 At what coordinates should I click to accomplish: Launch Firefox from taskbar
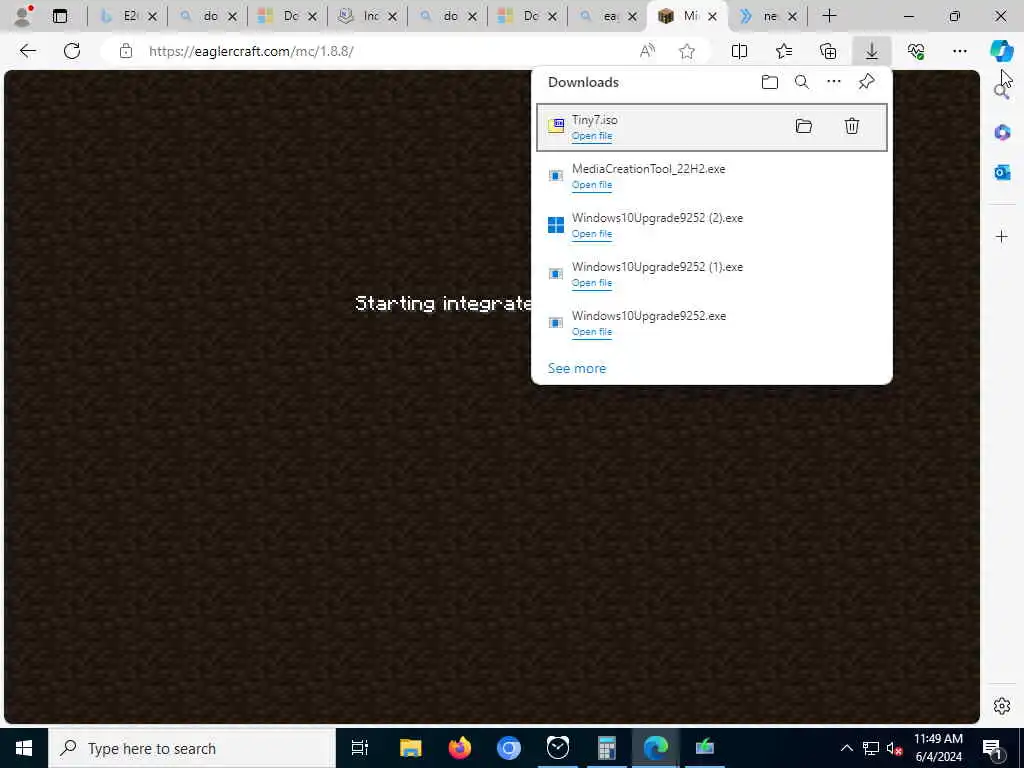pyautogui.click(x=460, y=748)
